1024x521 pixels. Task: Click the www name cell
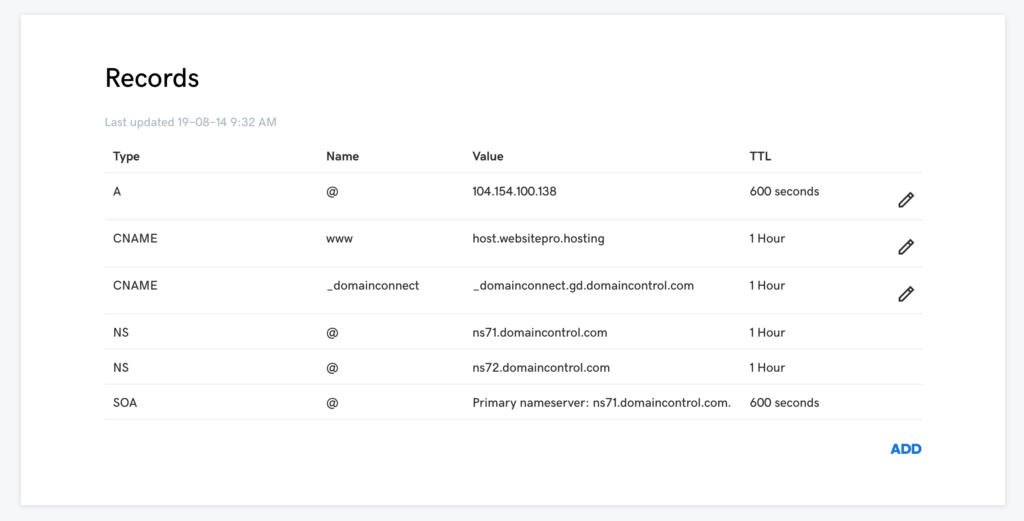point(339,239)
